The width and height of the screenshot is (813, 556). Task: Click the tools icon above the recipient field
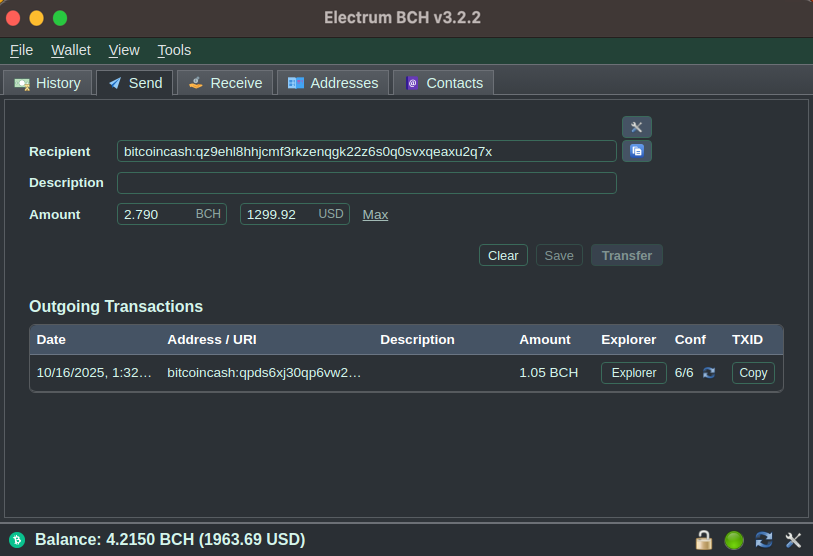point(637,127)
